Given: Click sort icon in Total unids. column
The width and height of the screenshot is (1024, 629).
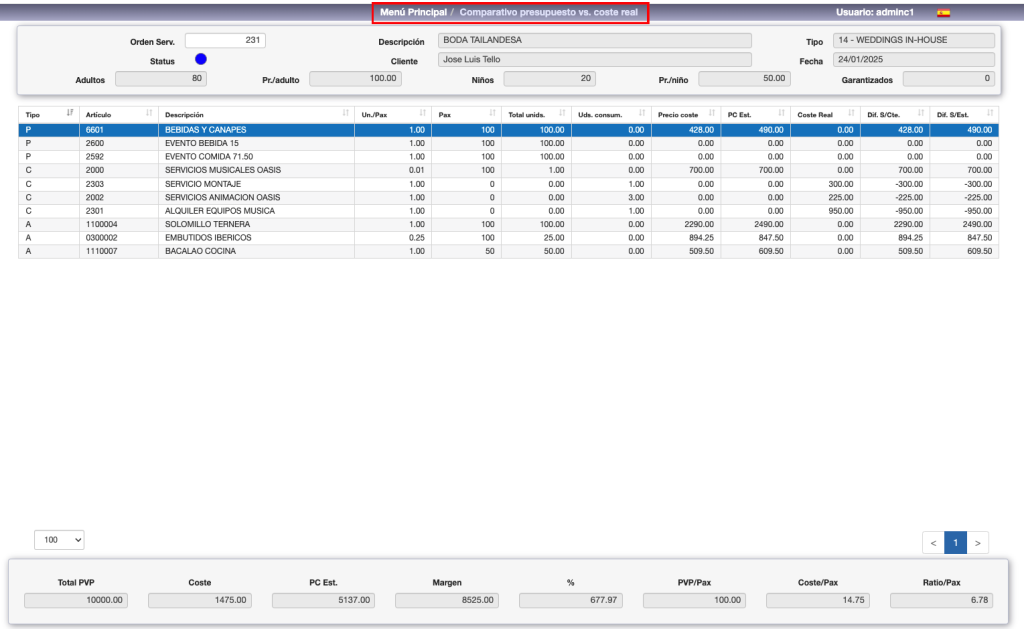Looking at the screenshot, I should [x=563, y=114].
